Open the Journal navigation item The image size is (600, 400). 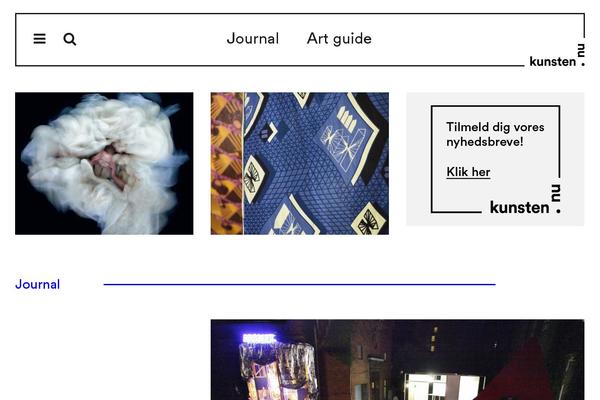pyautogui.click(x=253, y=39)
